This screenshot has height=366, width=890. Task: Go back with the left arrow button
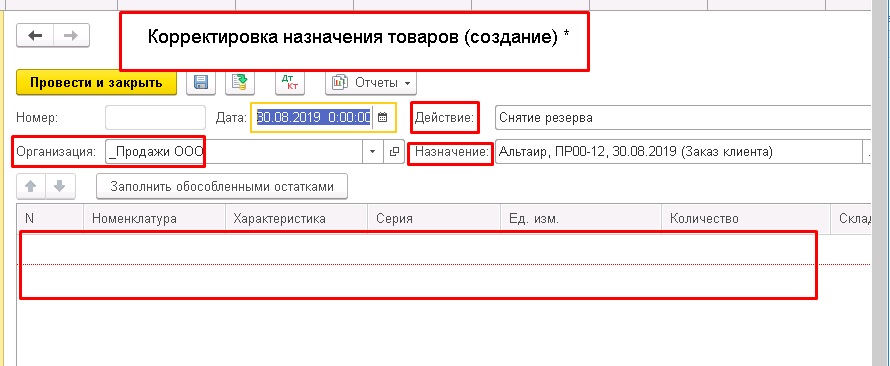click(x=35, y=36)
